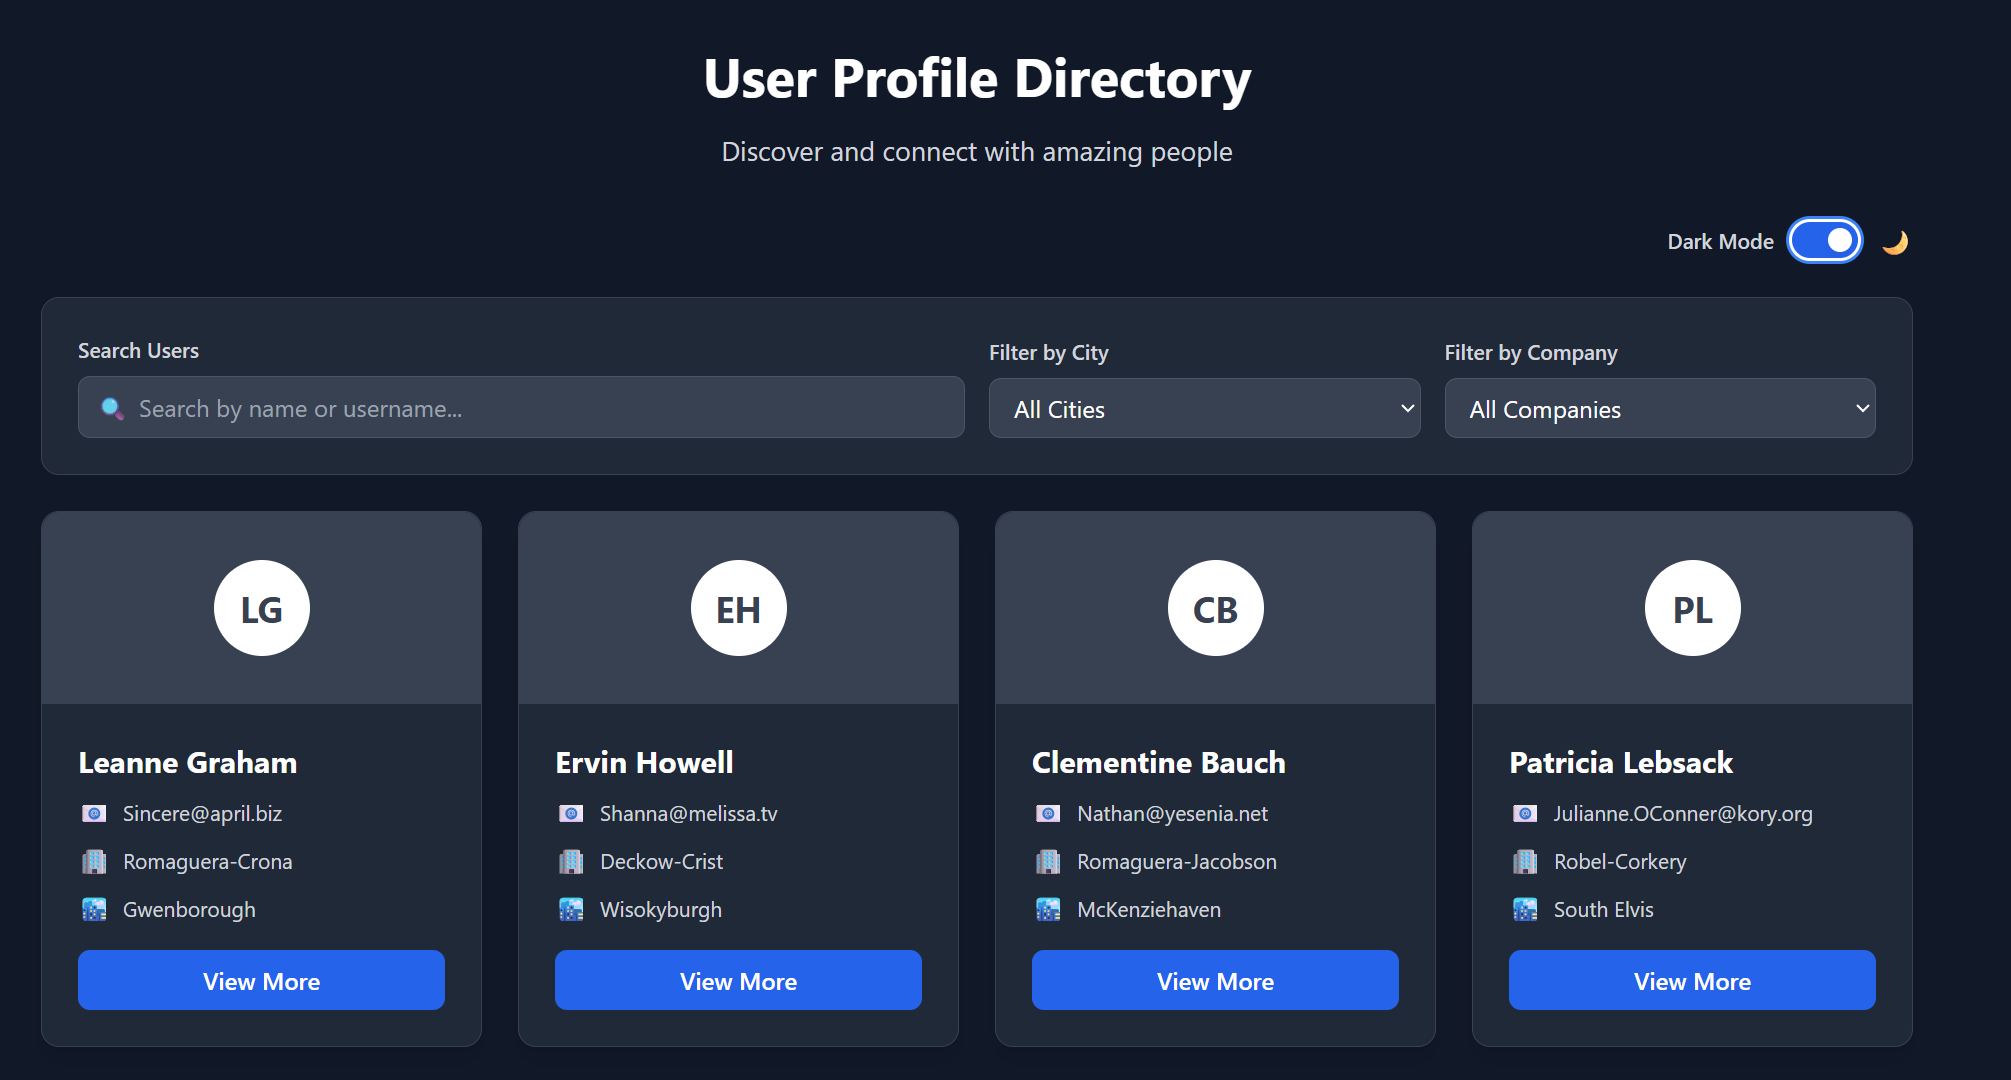The width and height of the screenshot is (2011, 1080).
Task: Click the PL initials avatar
Action: point(1692,608)
